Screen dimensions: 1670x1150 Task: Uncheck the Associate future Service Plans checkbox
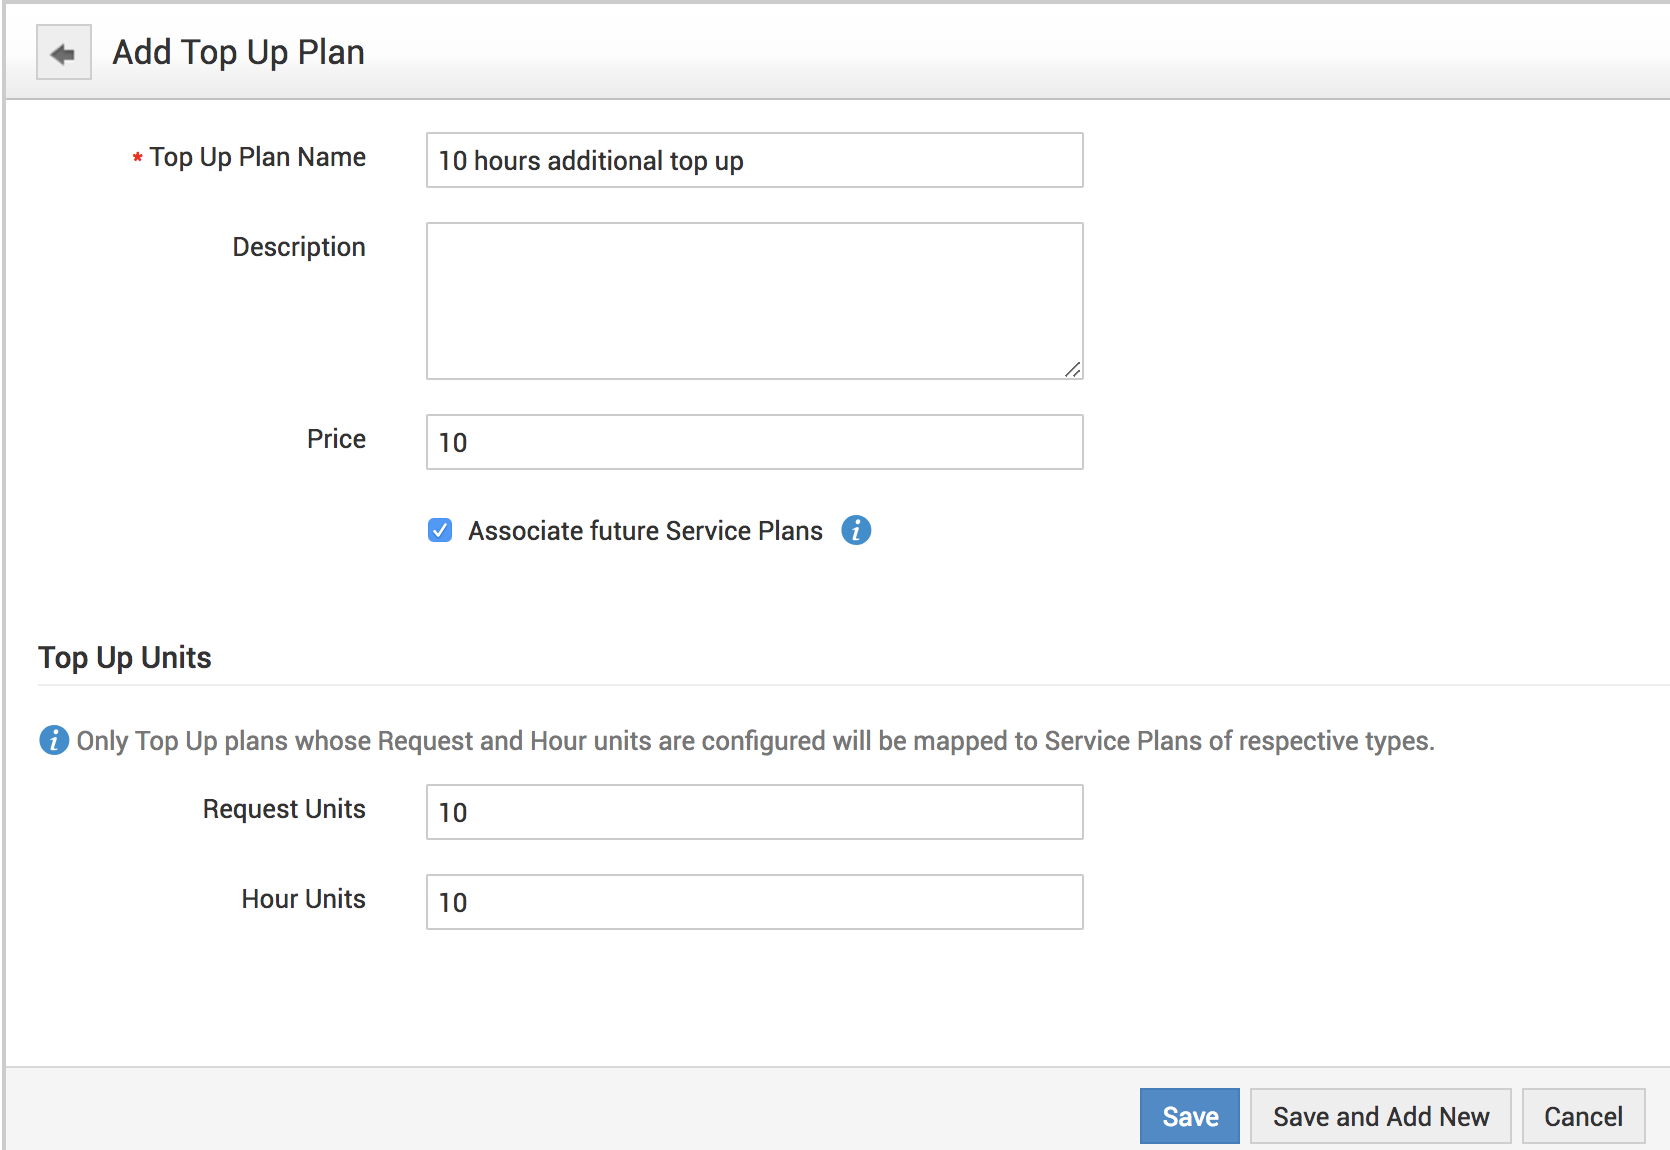coord(440,530)
